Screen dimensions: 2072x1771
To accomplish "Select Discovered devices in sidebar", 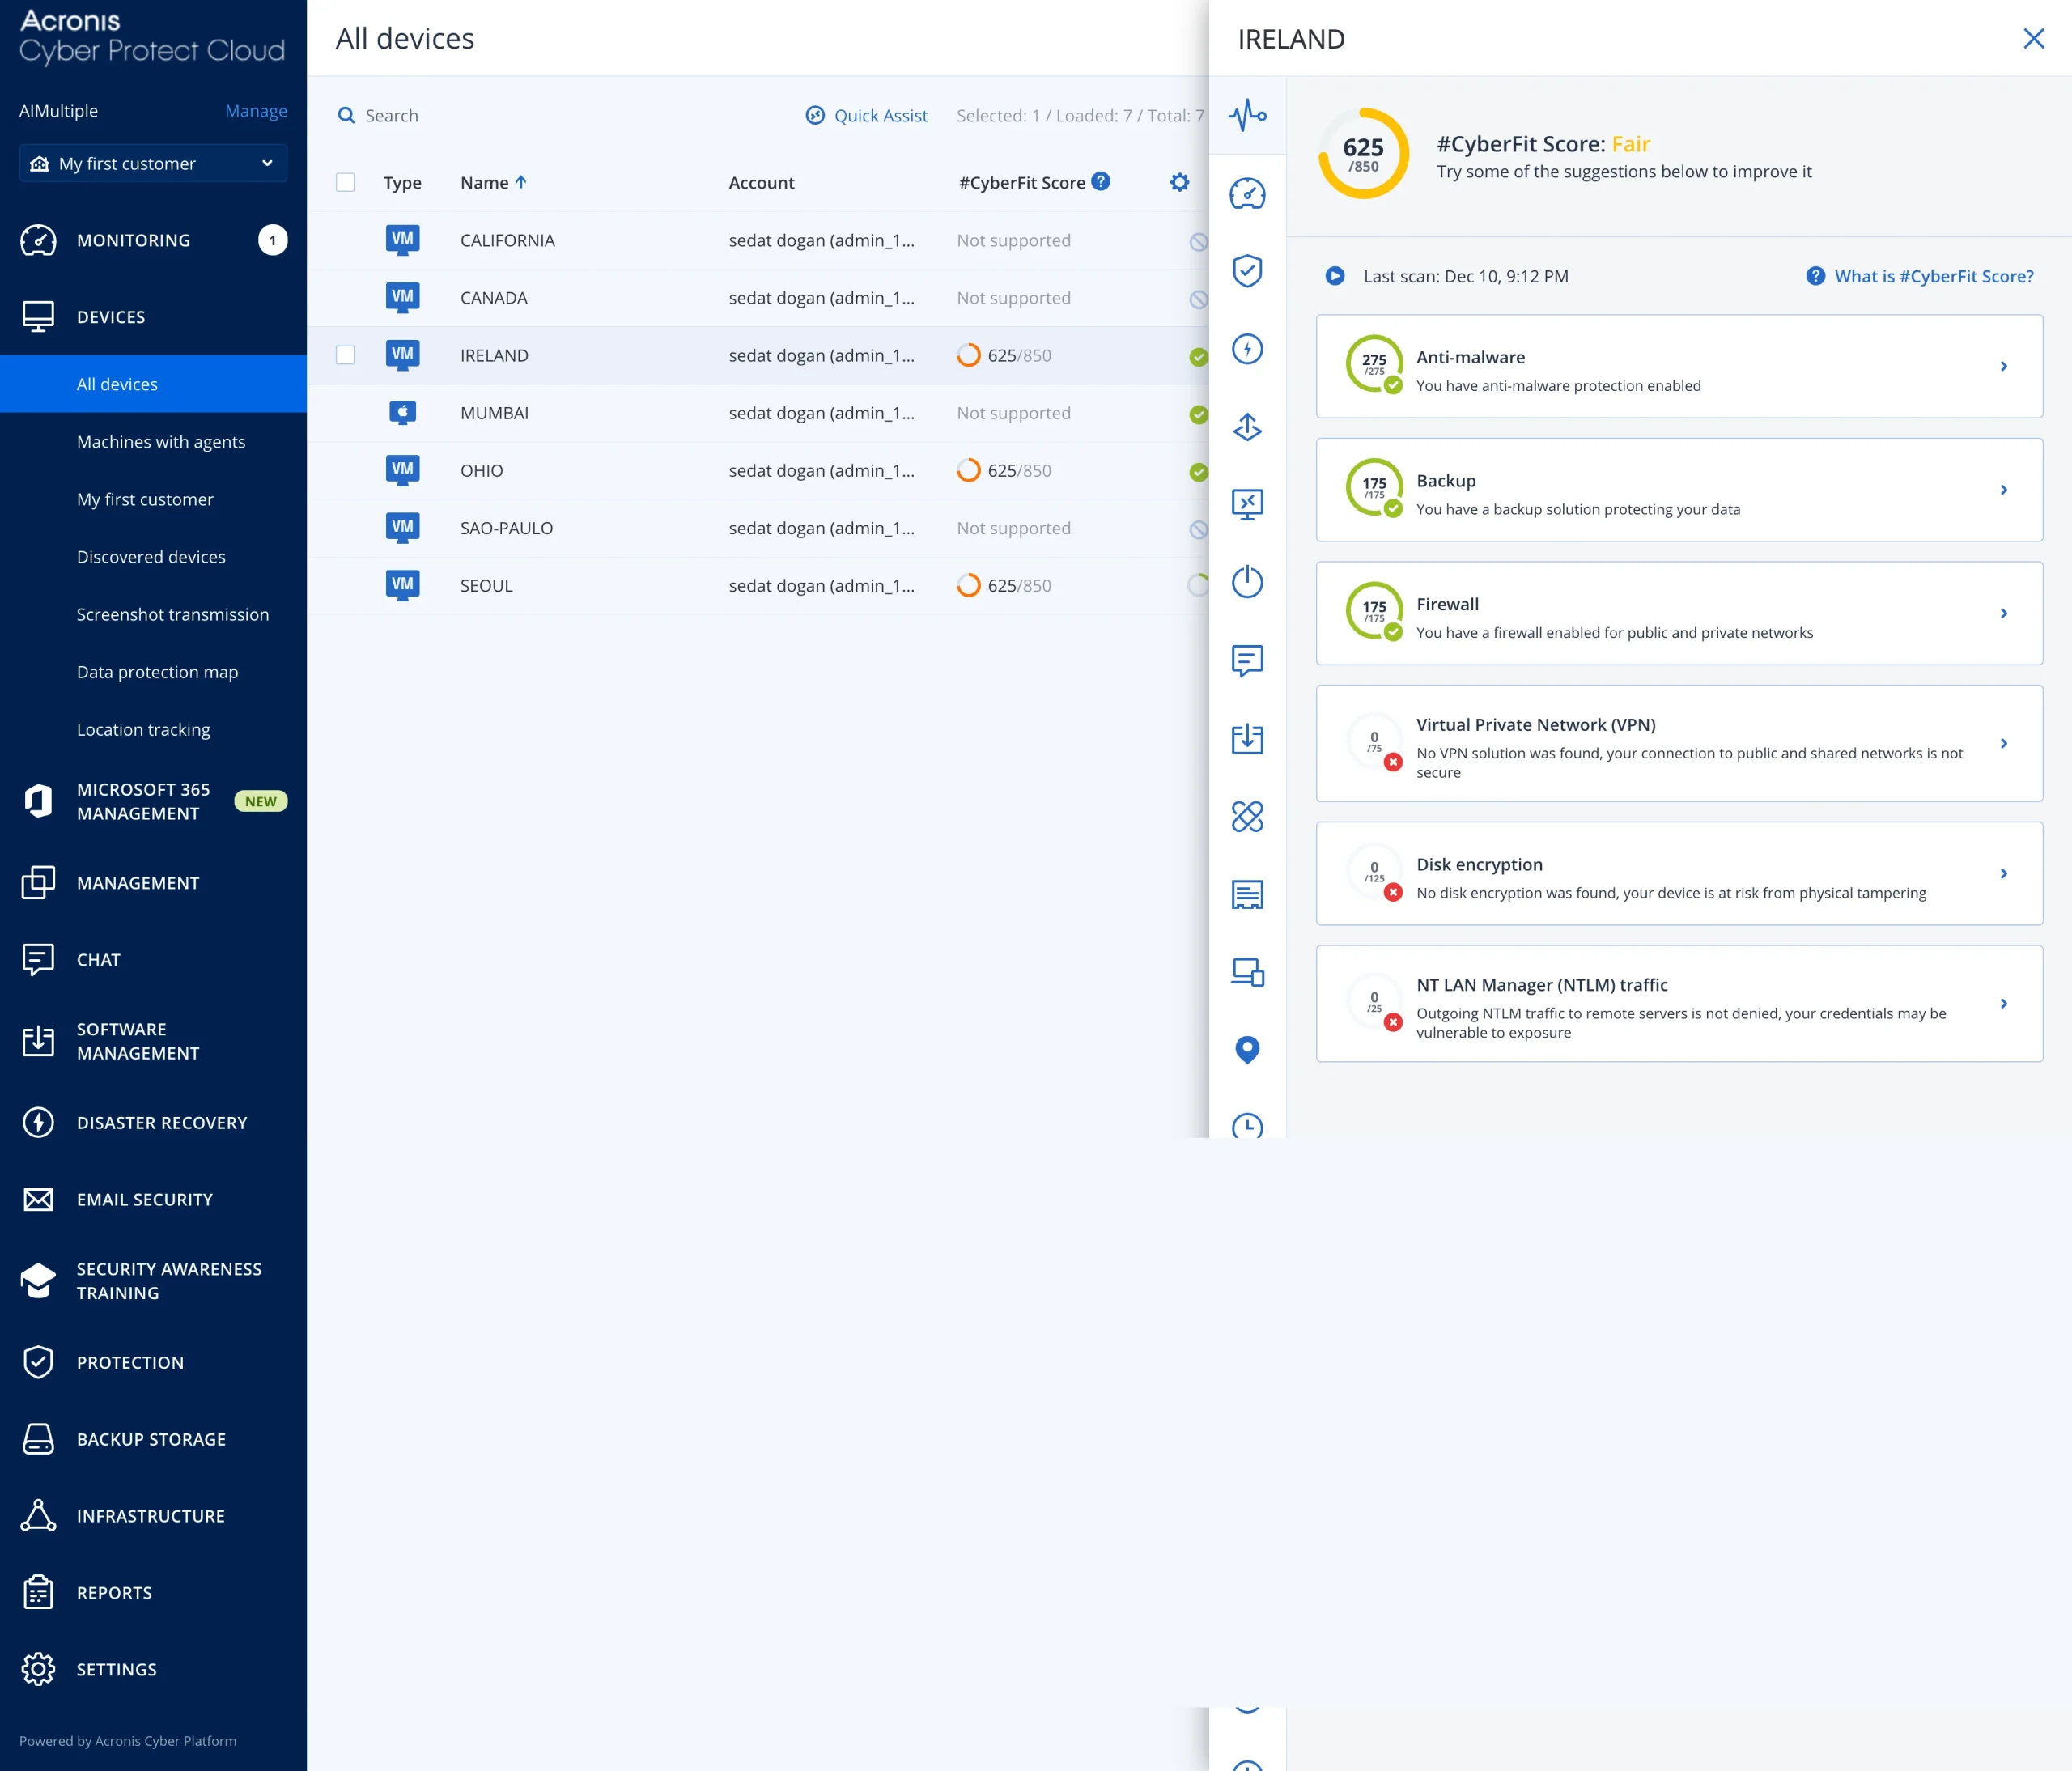I will click(153, 557).
